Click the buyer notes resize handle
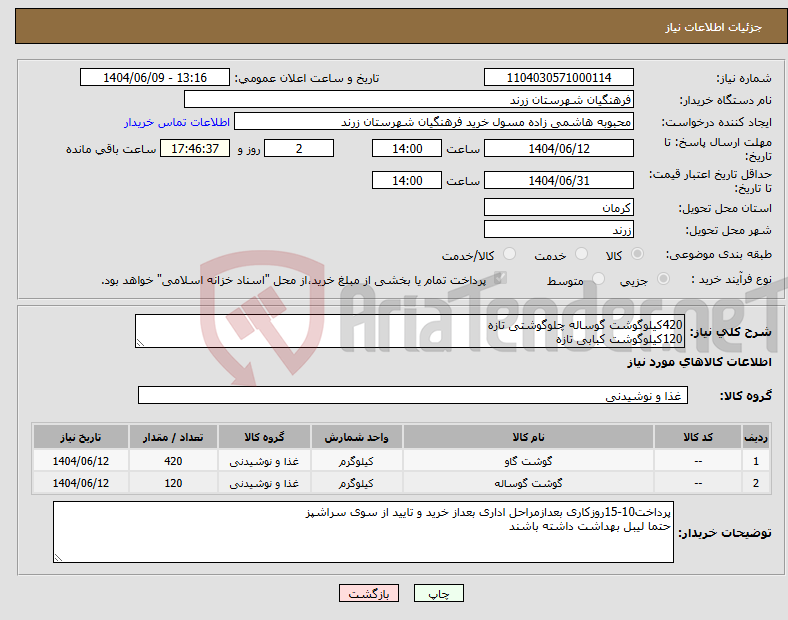The height and width of the screenshot is (620, 788). coord(58,558)
